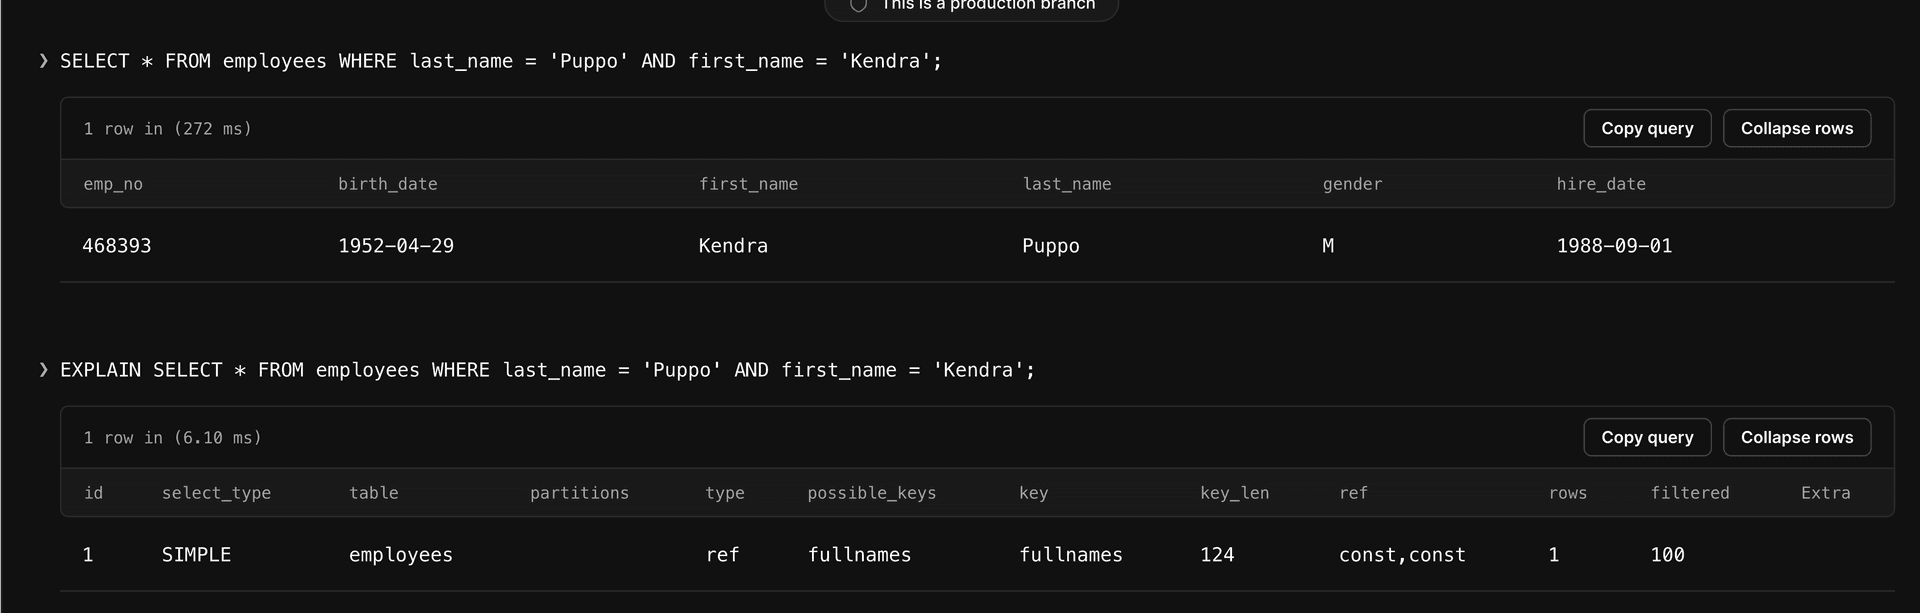This screenshot has height=613, width=1920.
Task: Collapse rows of the SELECT result table
Action: 1797,128
